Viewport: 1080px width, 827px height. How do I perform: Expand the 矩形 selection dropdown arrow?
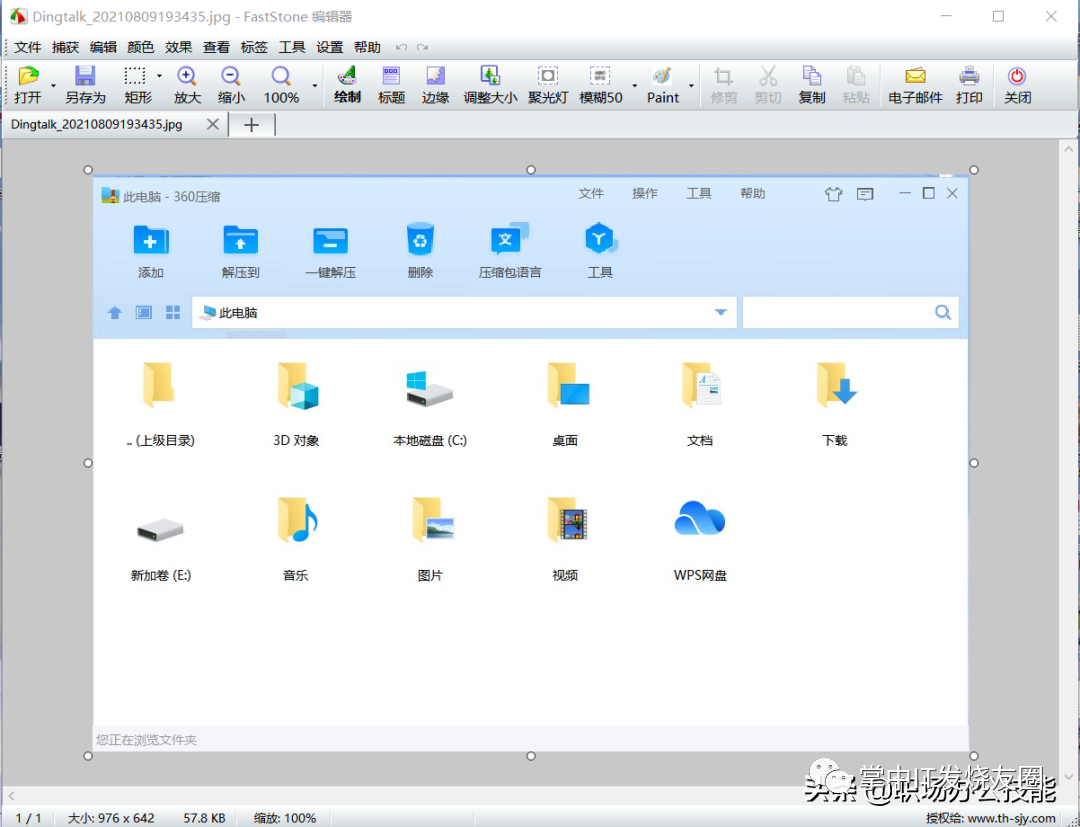(x=159, y=76)
